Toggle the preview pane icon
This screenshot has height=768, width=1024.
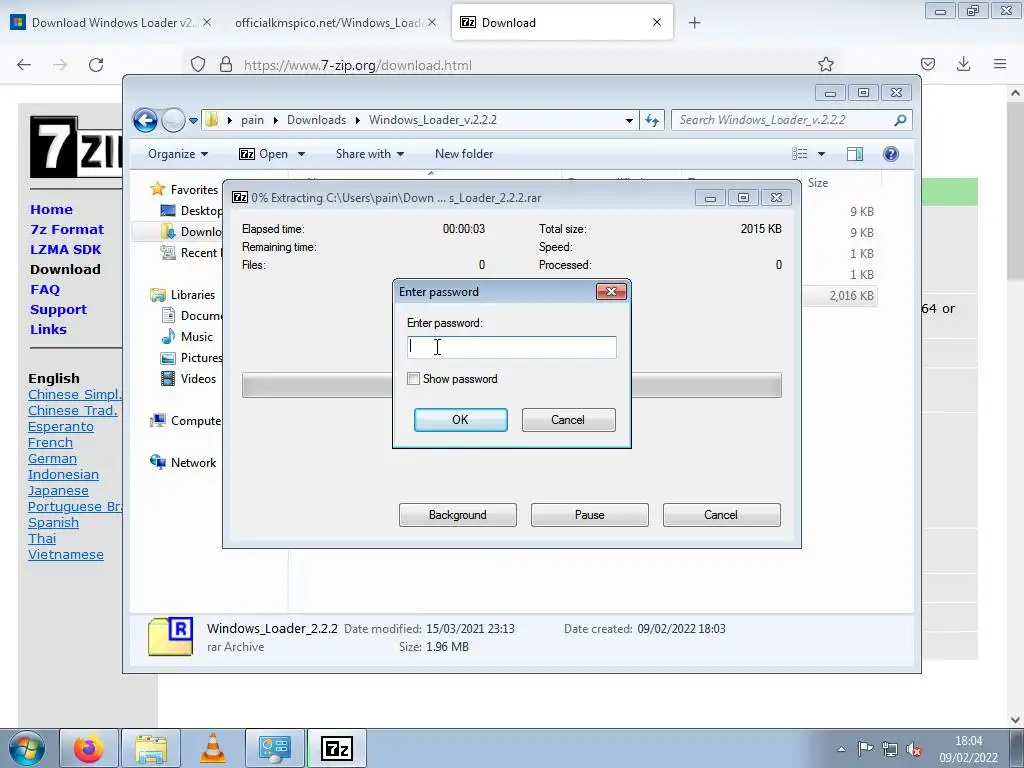pyautogui.click(x=854, y=154)
